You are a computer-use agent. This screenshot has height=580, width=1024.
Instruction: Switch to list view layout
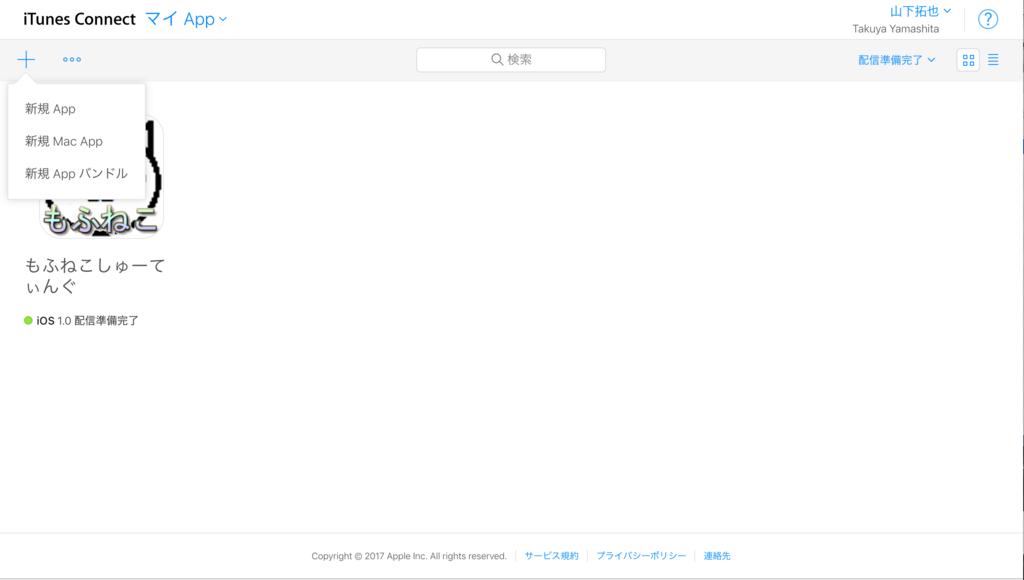(993, 60)
